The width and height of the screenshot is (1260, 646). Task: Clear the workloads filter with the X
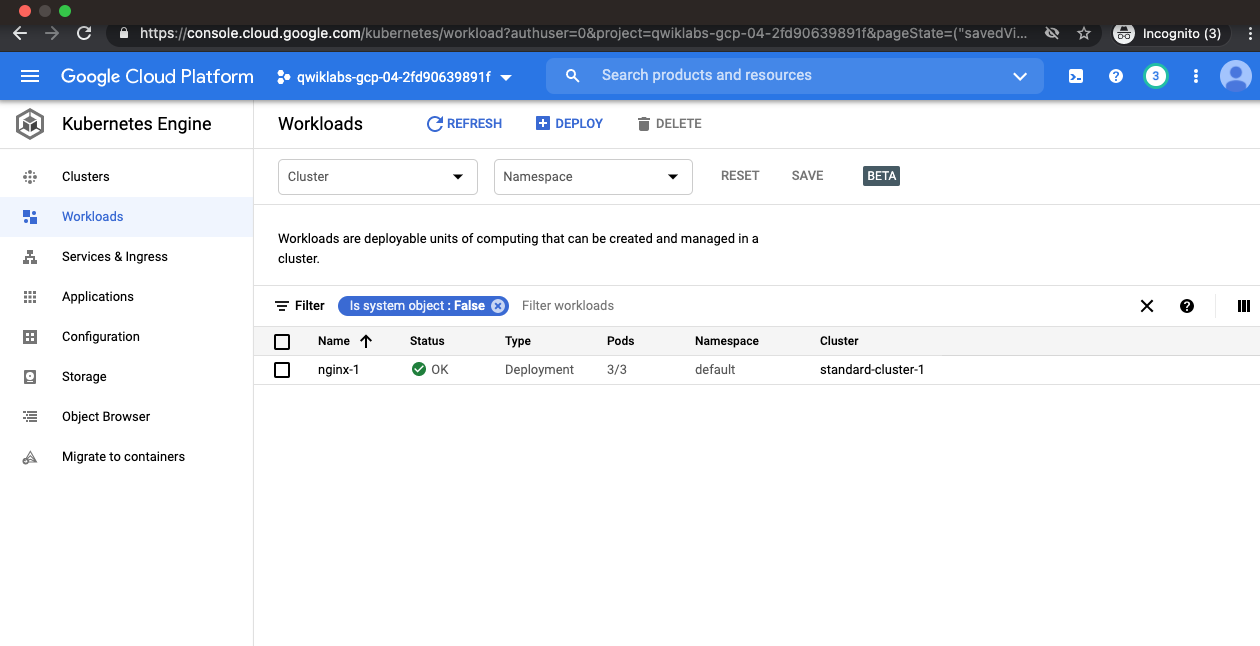pyautogui.click(x=1147, y=306)
